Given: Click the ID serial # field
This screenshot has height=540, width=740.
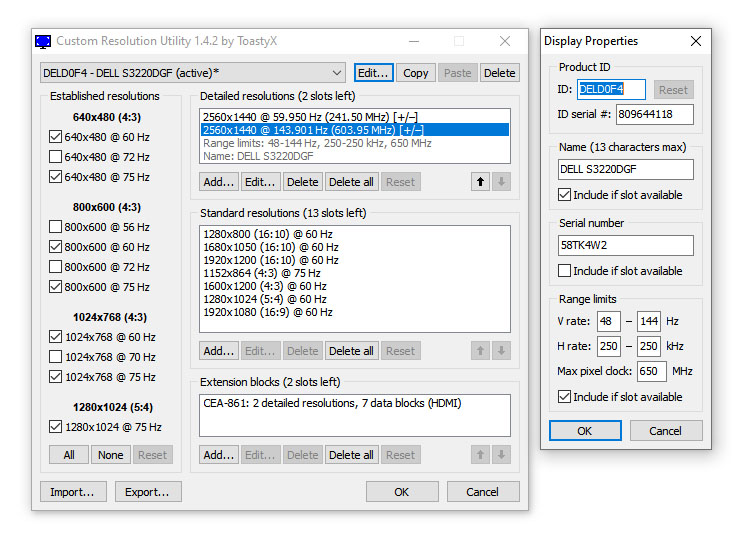Looking at the screenshot, I should [x=655, y=114].
